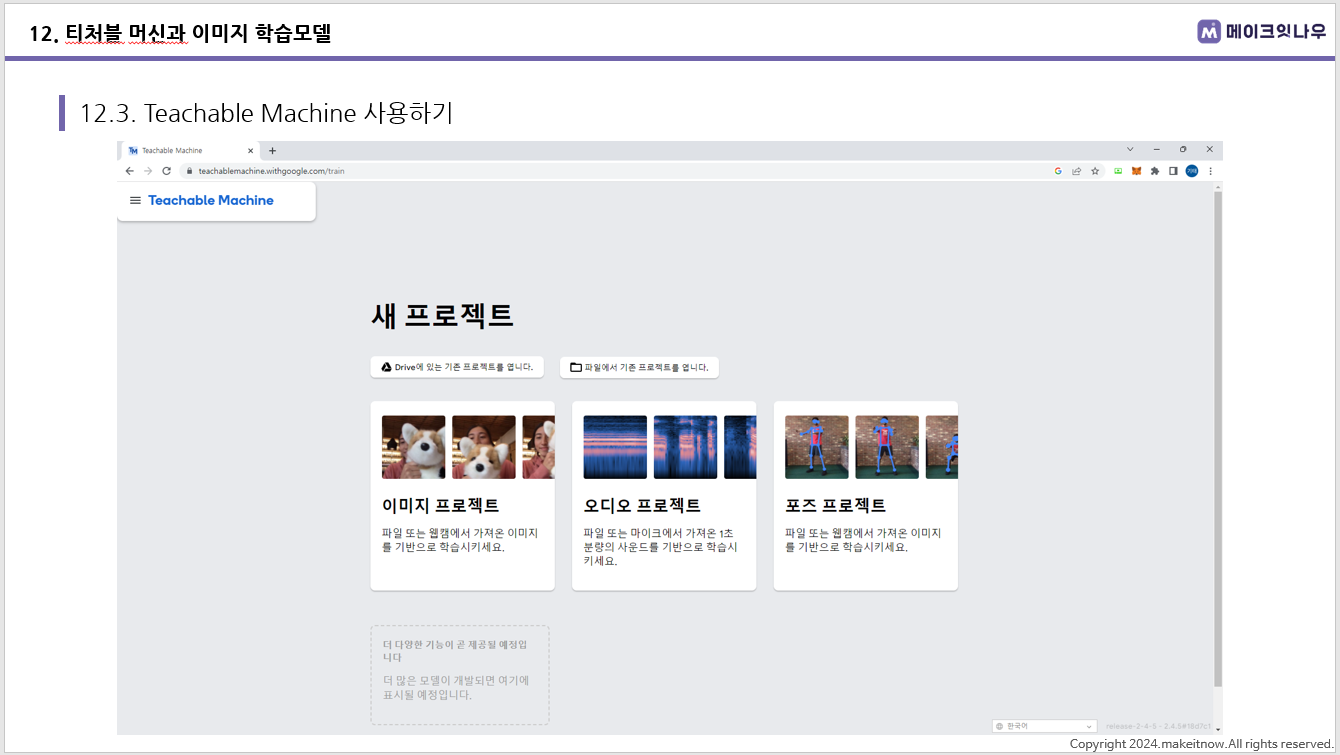Click the slide title 12.3. Teachable Machine 사용하기

coord(266,113)
